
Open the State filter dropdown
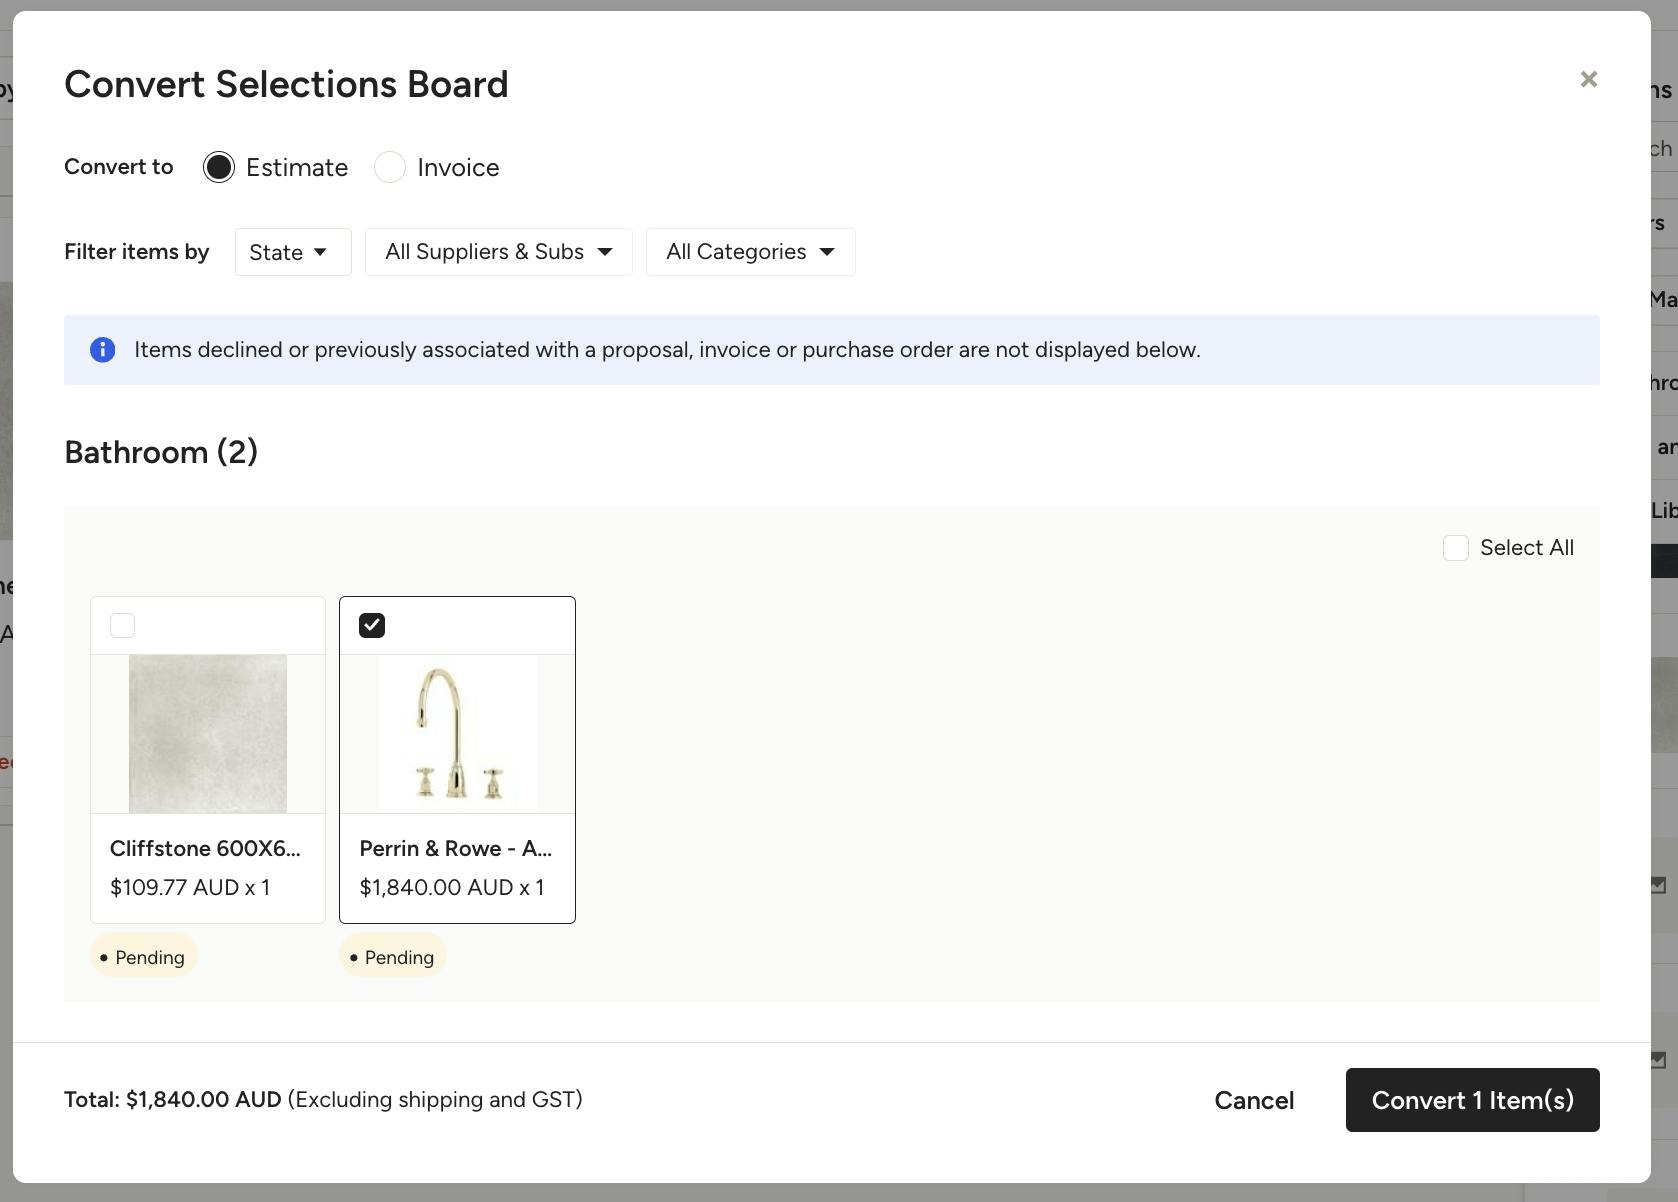(x=292, y=252)
